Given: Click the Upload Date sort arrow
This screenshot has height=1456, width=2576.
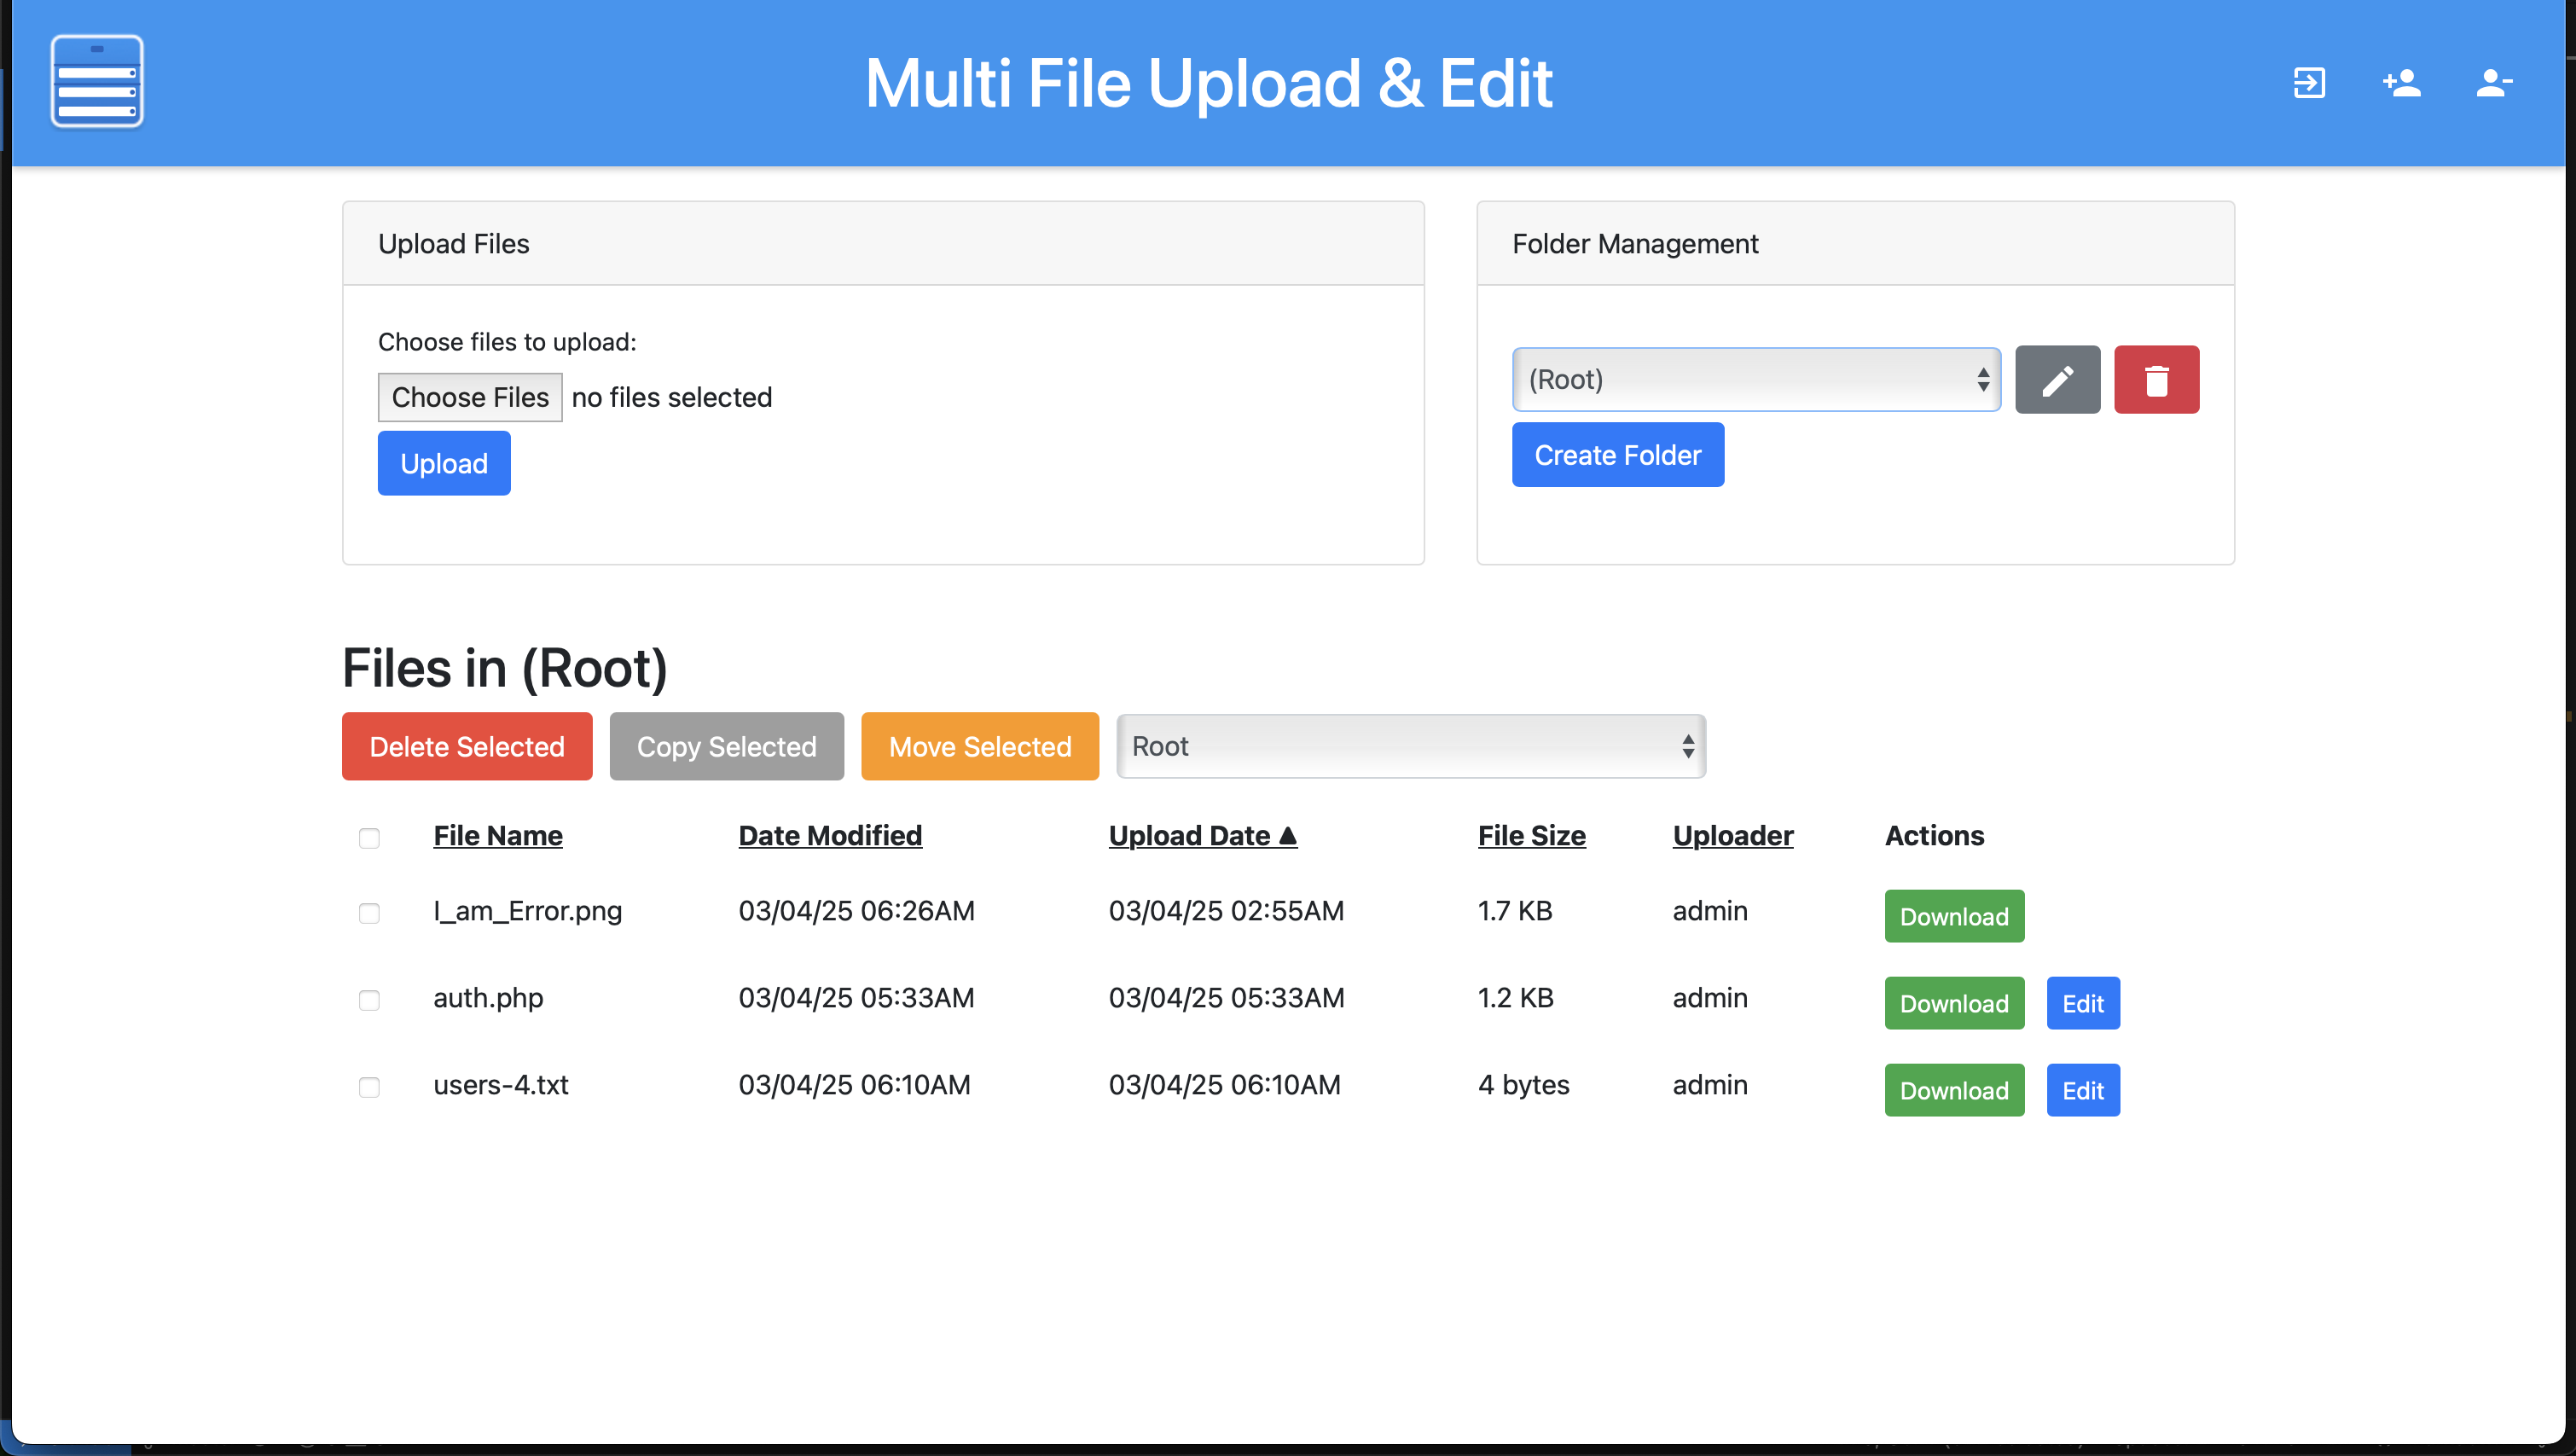Looking at the screenshot, I should point(1288,835).
